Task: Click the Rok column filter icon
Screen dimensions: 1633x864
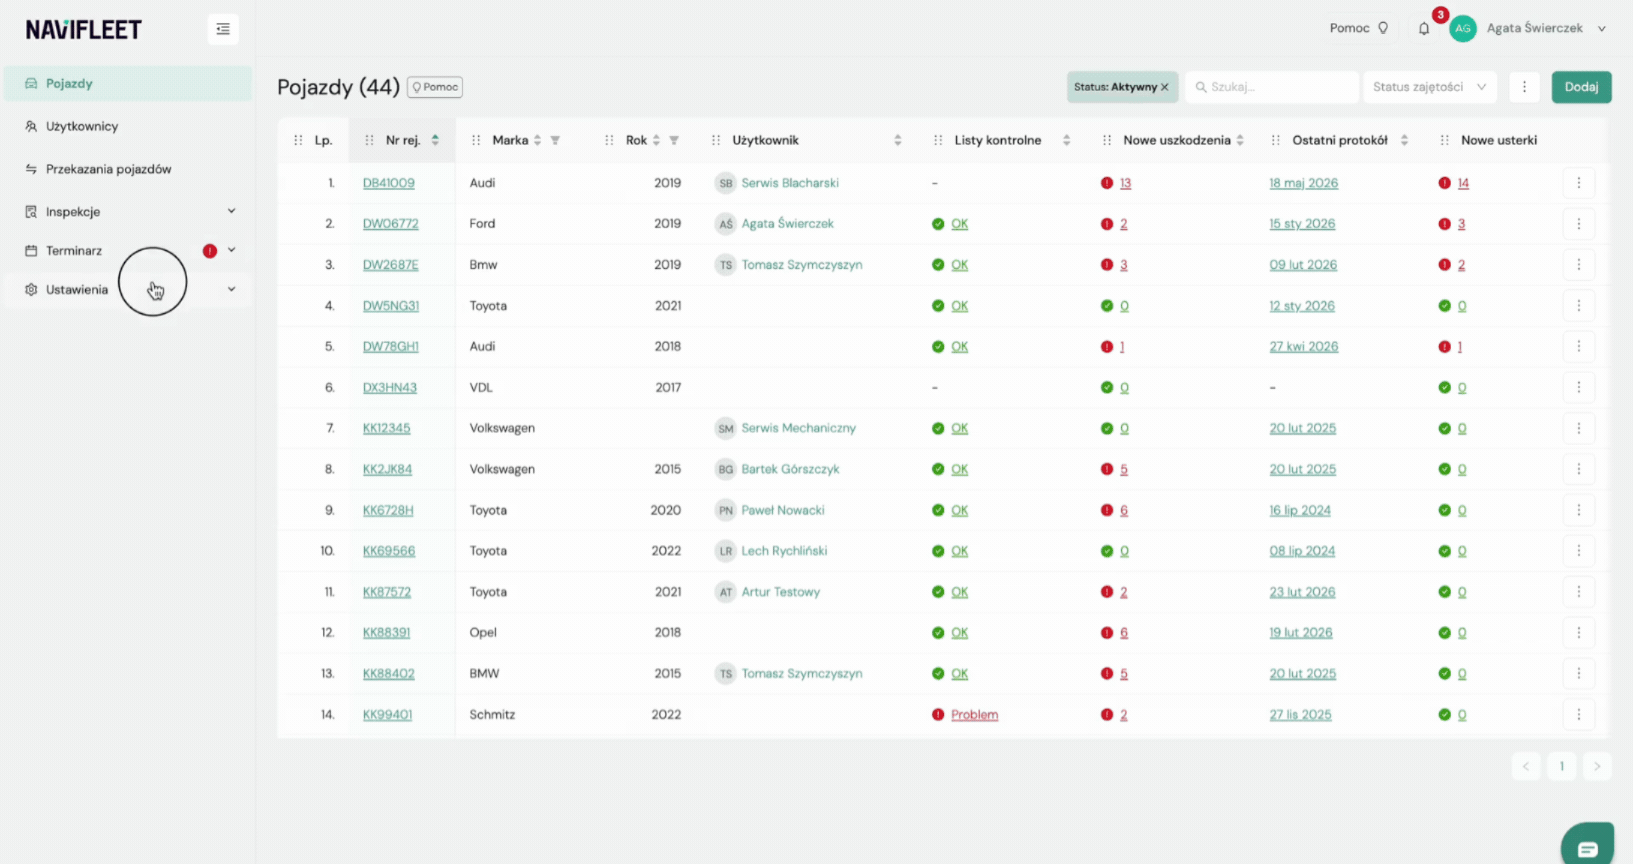Action: [x=674, y=140]
